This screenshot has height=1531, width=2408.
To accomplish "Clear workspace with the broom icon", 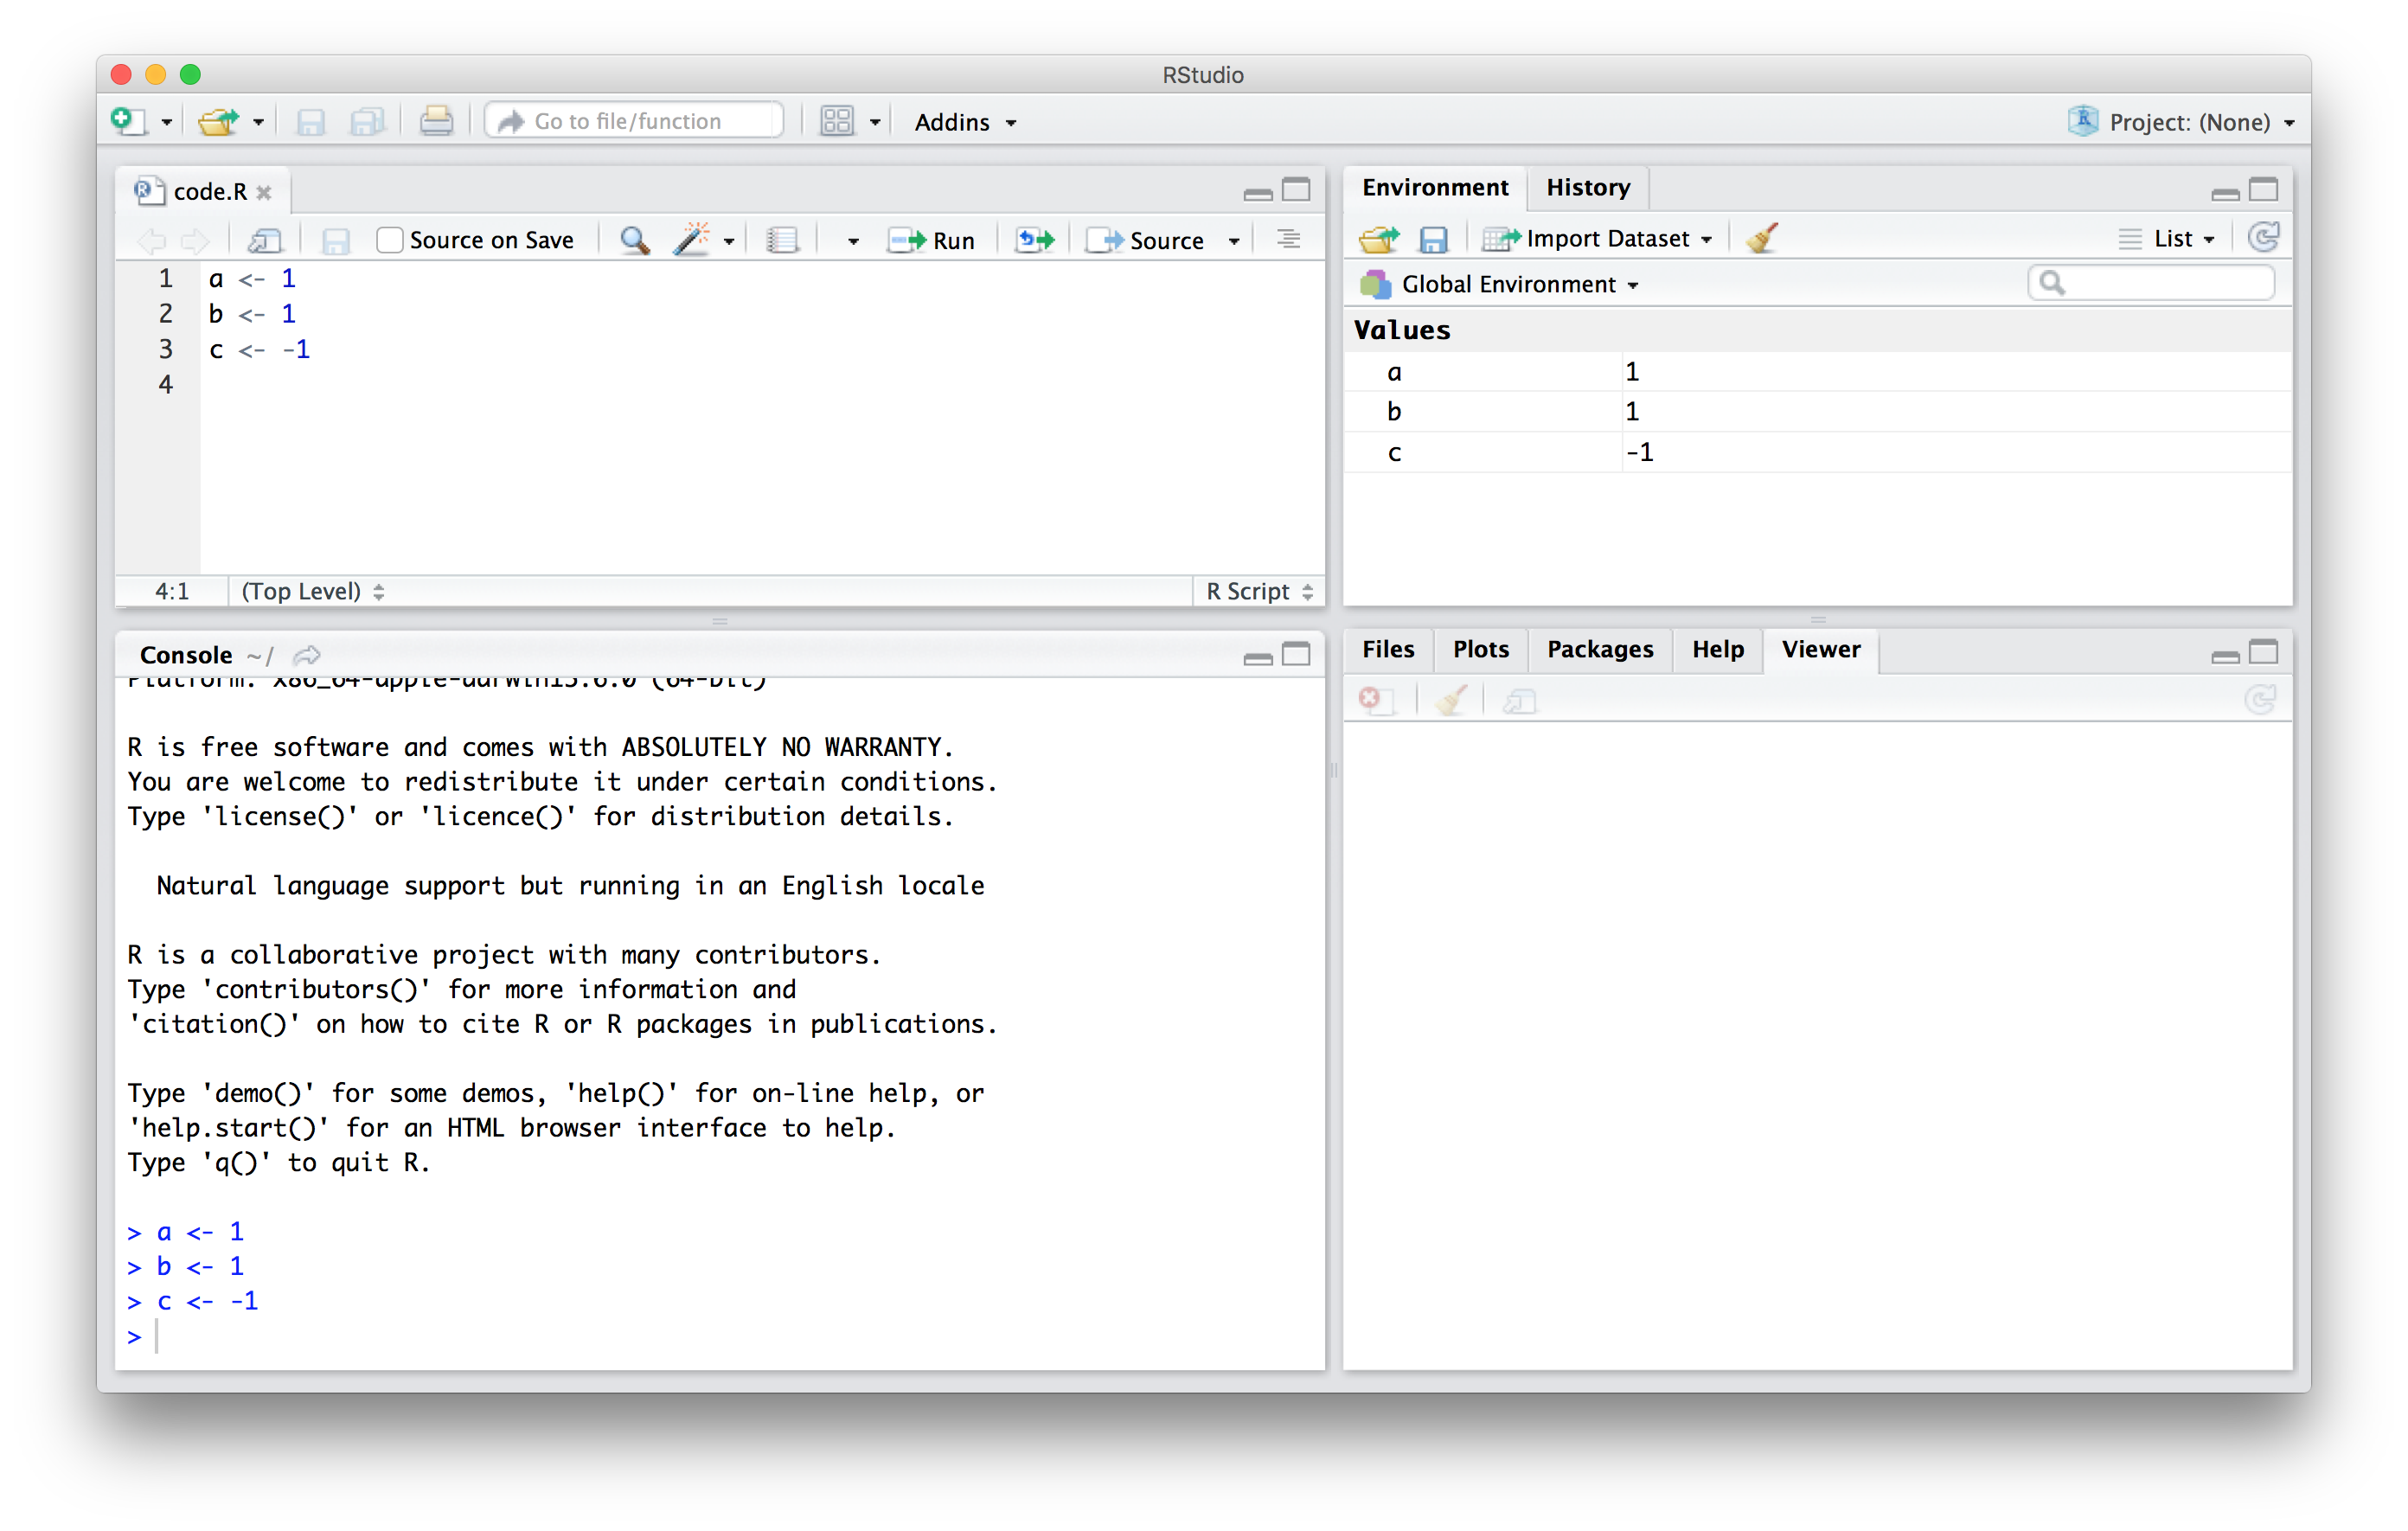I will 1762,238.
